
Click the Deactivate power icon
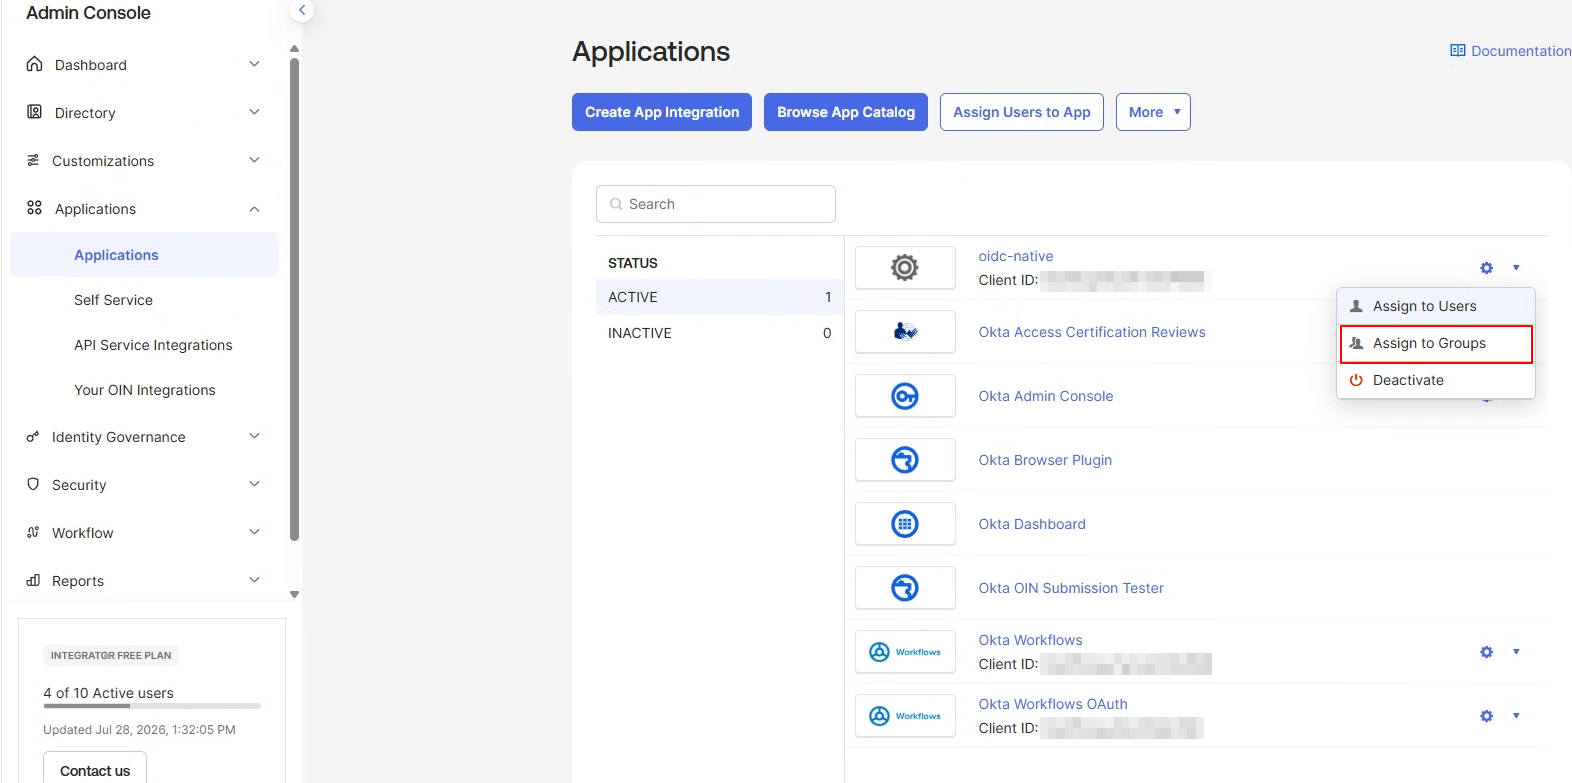tap(1356, 380)
